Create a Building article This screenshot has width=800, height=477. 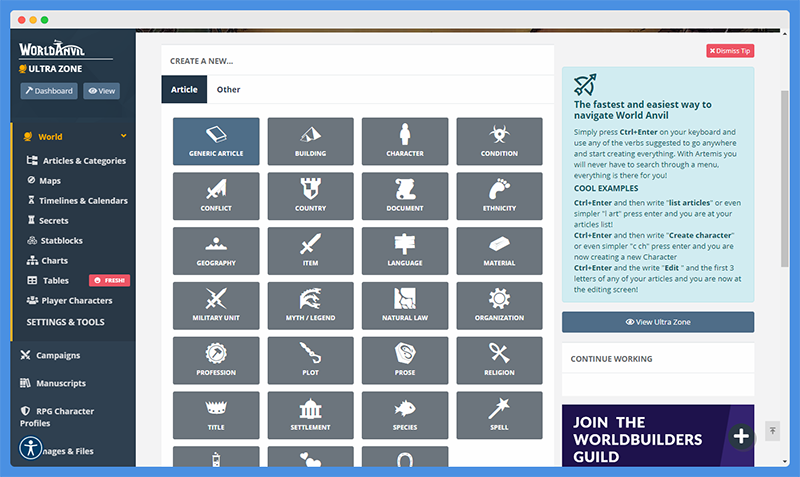[310, 141]
